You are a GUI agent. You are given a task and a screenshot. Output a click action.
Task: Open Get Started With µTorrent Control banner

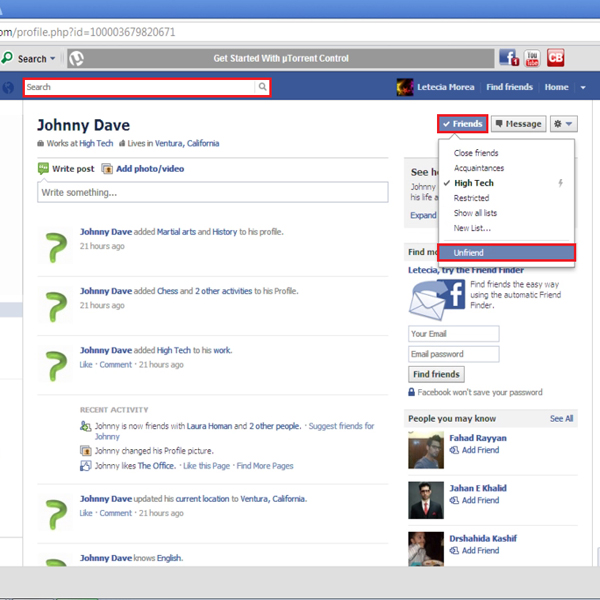(280, 59)
